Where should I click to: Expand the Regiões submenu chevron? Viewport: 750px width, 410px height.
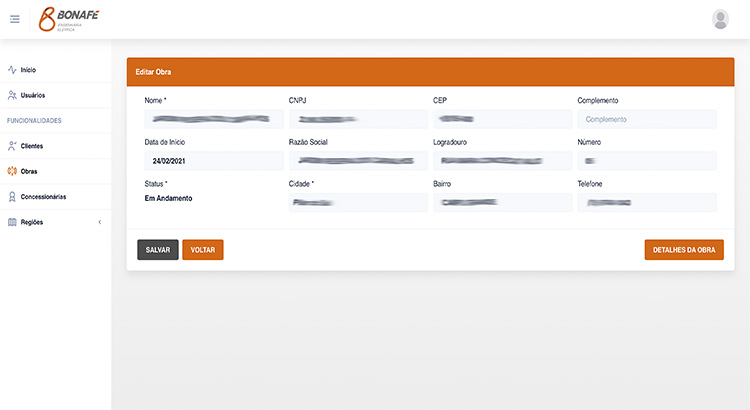tap(99, 222)
